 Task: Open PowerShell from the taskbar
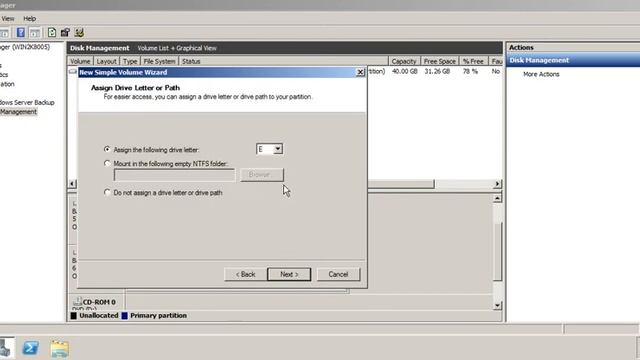pos(30,348)
